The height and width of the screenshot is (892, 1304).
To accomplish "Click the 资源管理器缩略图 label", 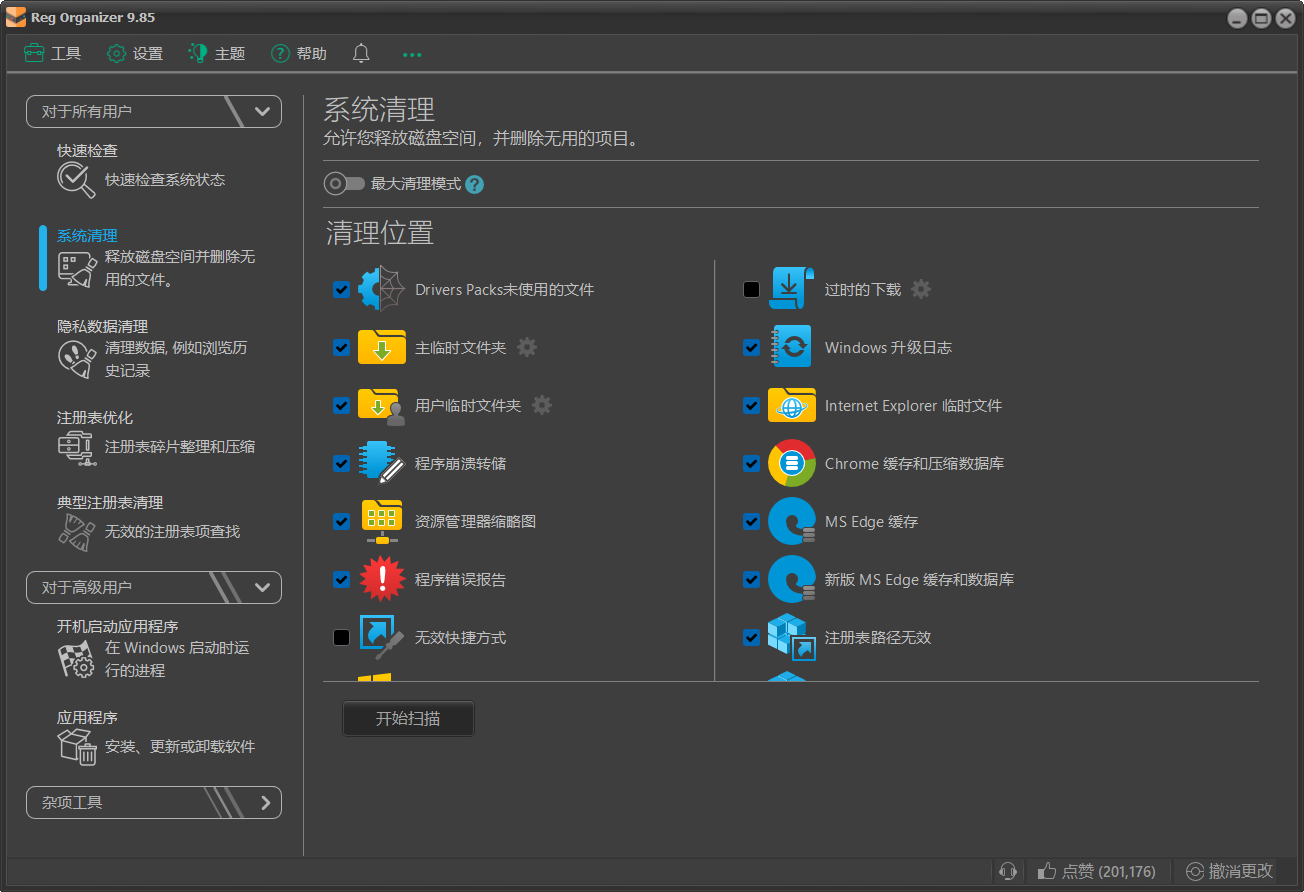I will click(475, 522).
